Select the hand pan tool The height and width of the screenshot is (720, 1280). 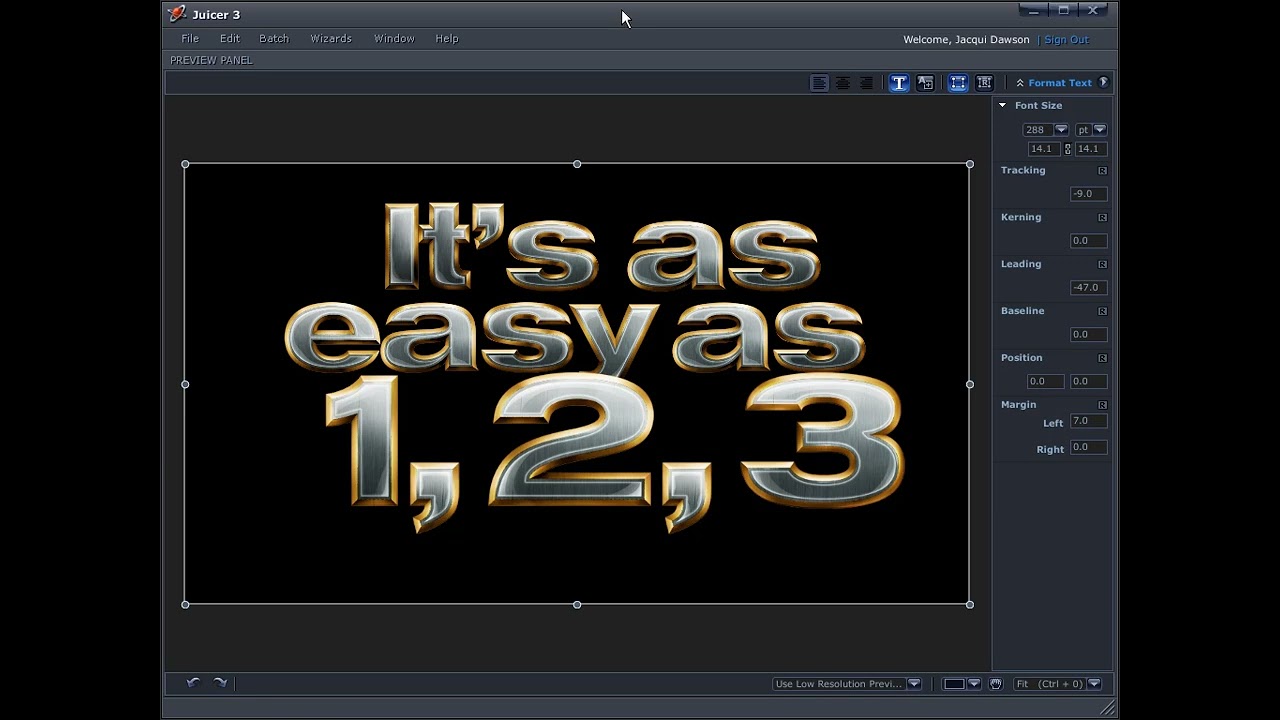[996, 684]
